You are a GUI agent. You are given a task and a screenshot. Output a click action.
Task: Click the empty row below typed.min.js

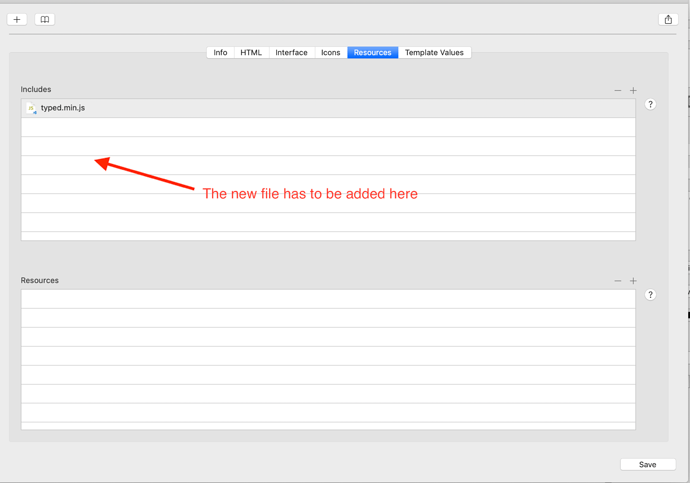[x=328, y=127]
